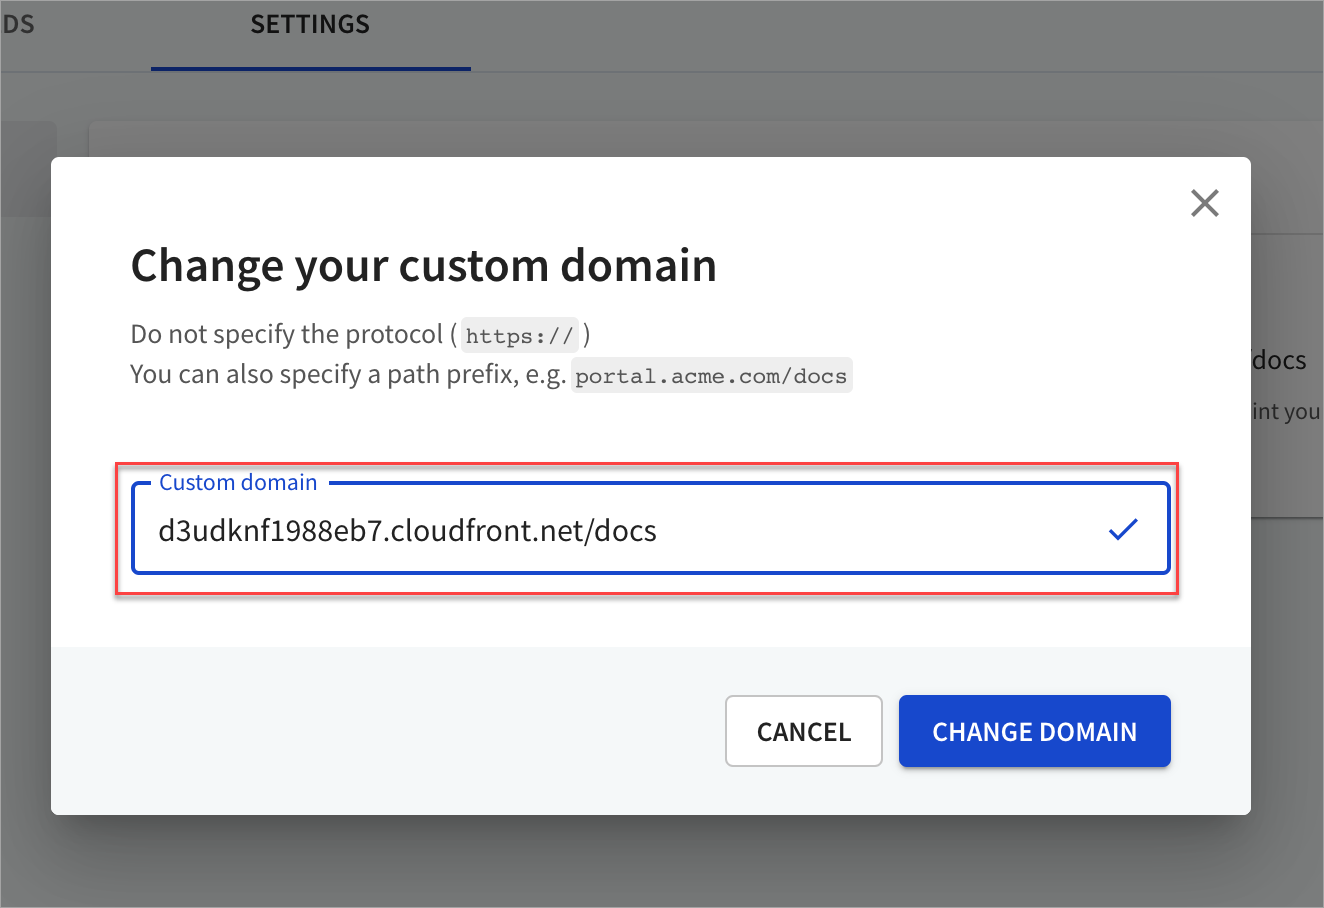Screen dimensions: 1324x908
Task: Cancel the domain change dialog
Action: coord(804,731)
